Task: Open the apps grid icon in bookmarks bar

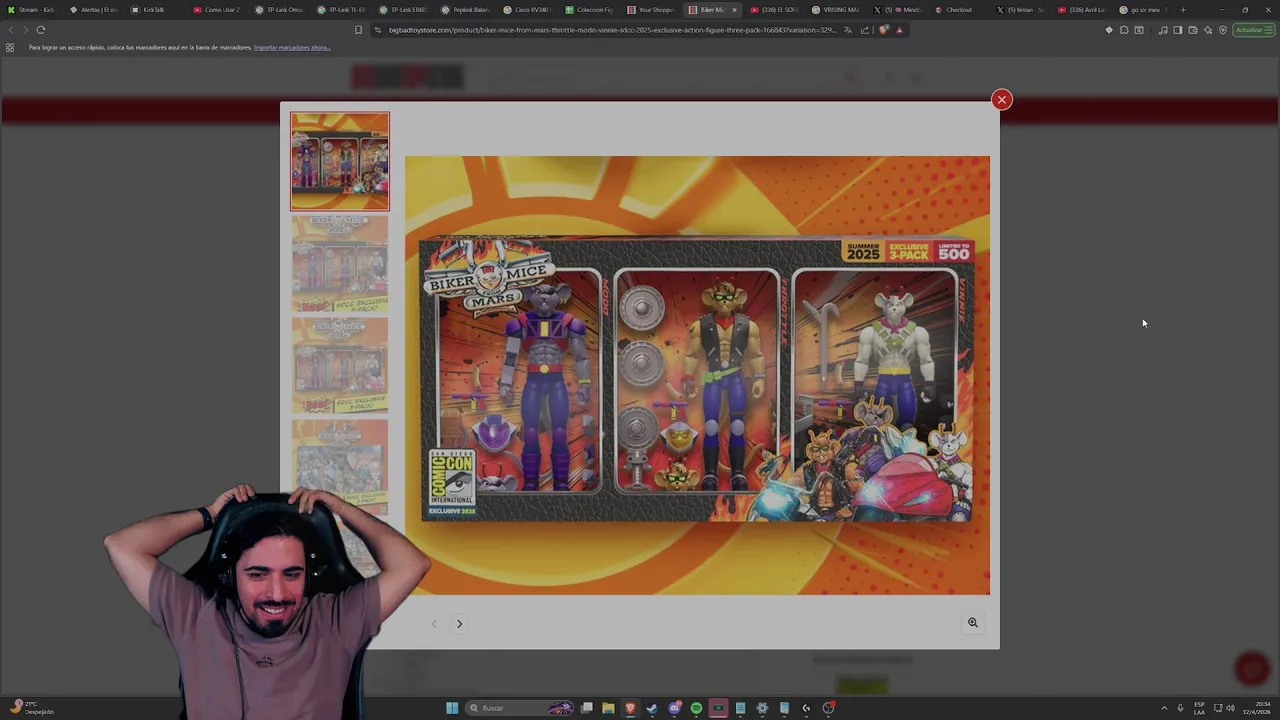Action: coord(10,47)
